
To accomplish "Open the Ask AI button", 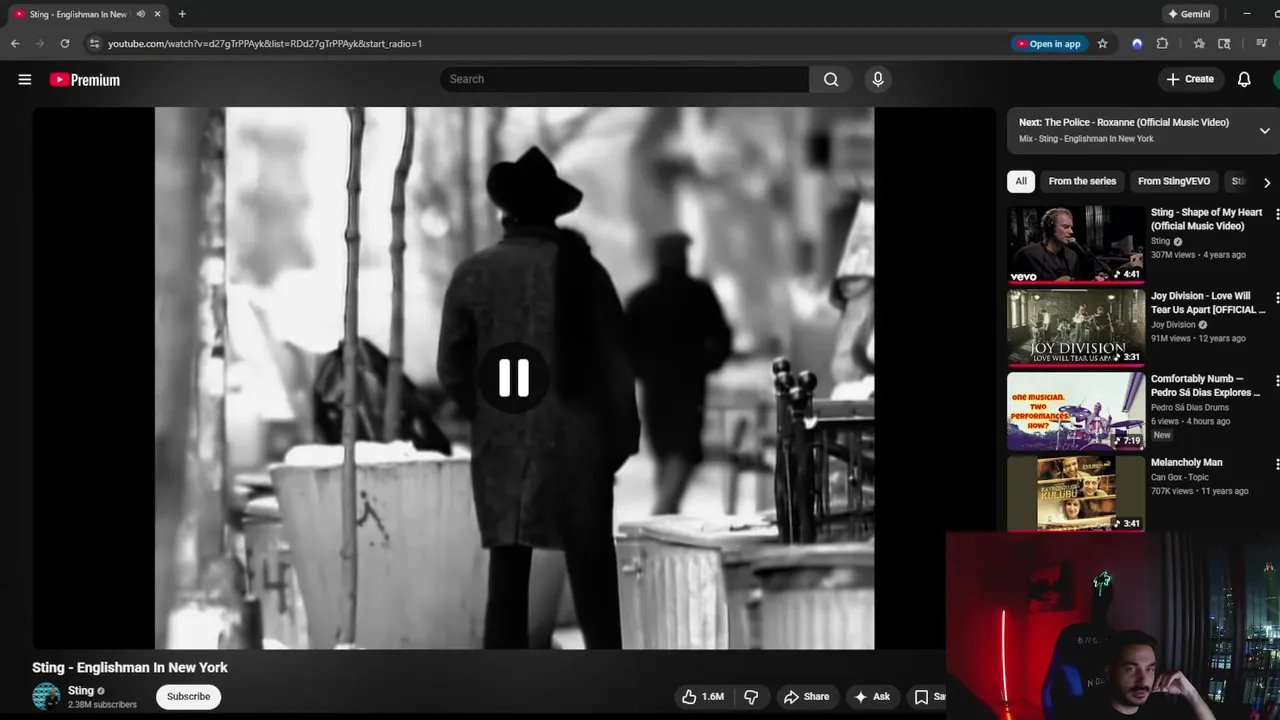I will click(872, 696).
